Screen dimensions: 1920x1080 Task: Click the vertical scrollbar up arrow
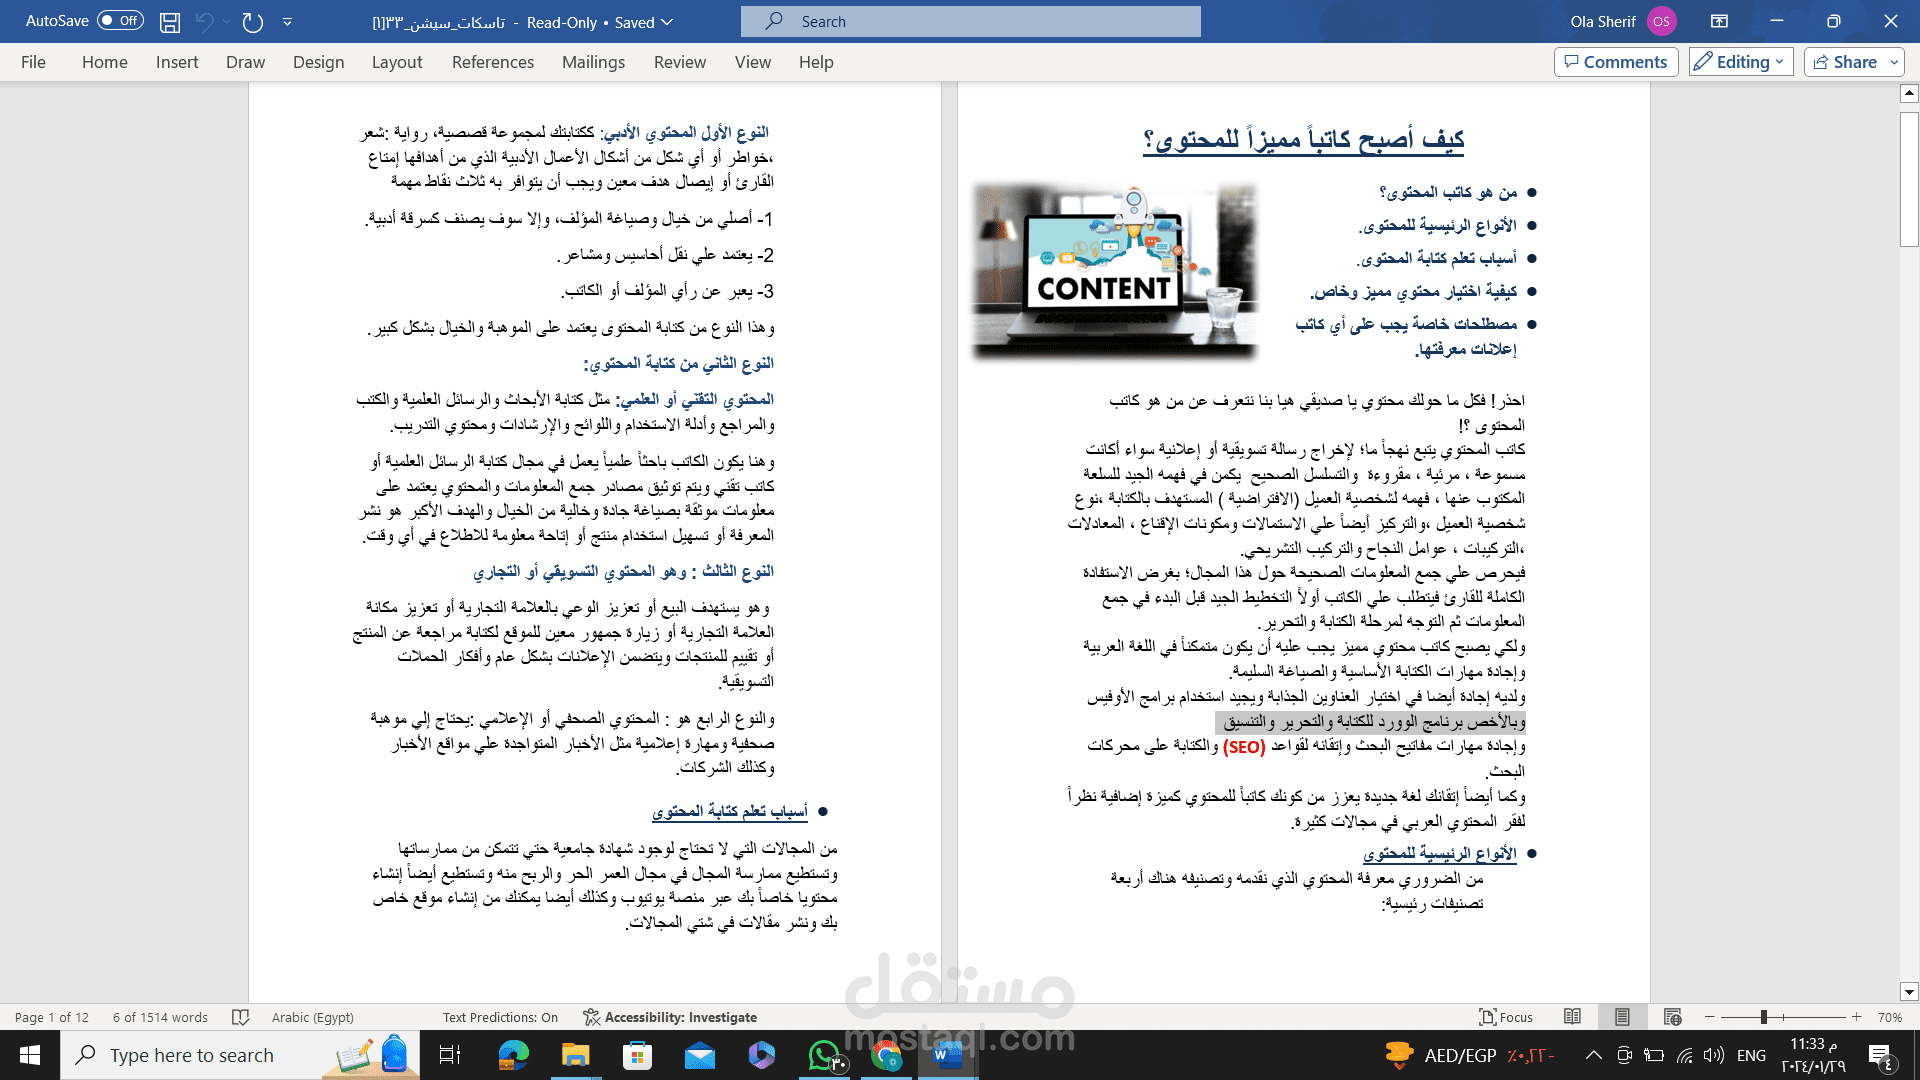(1909, 93)
